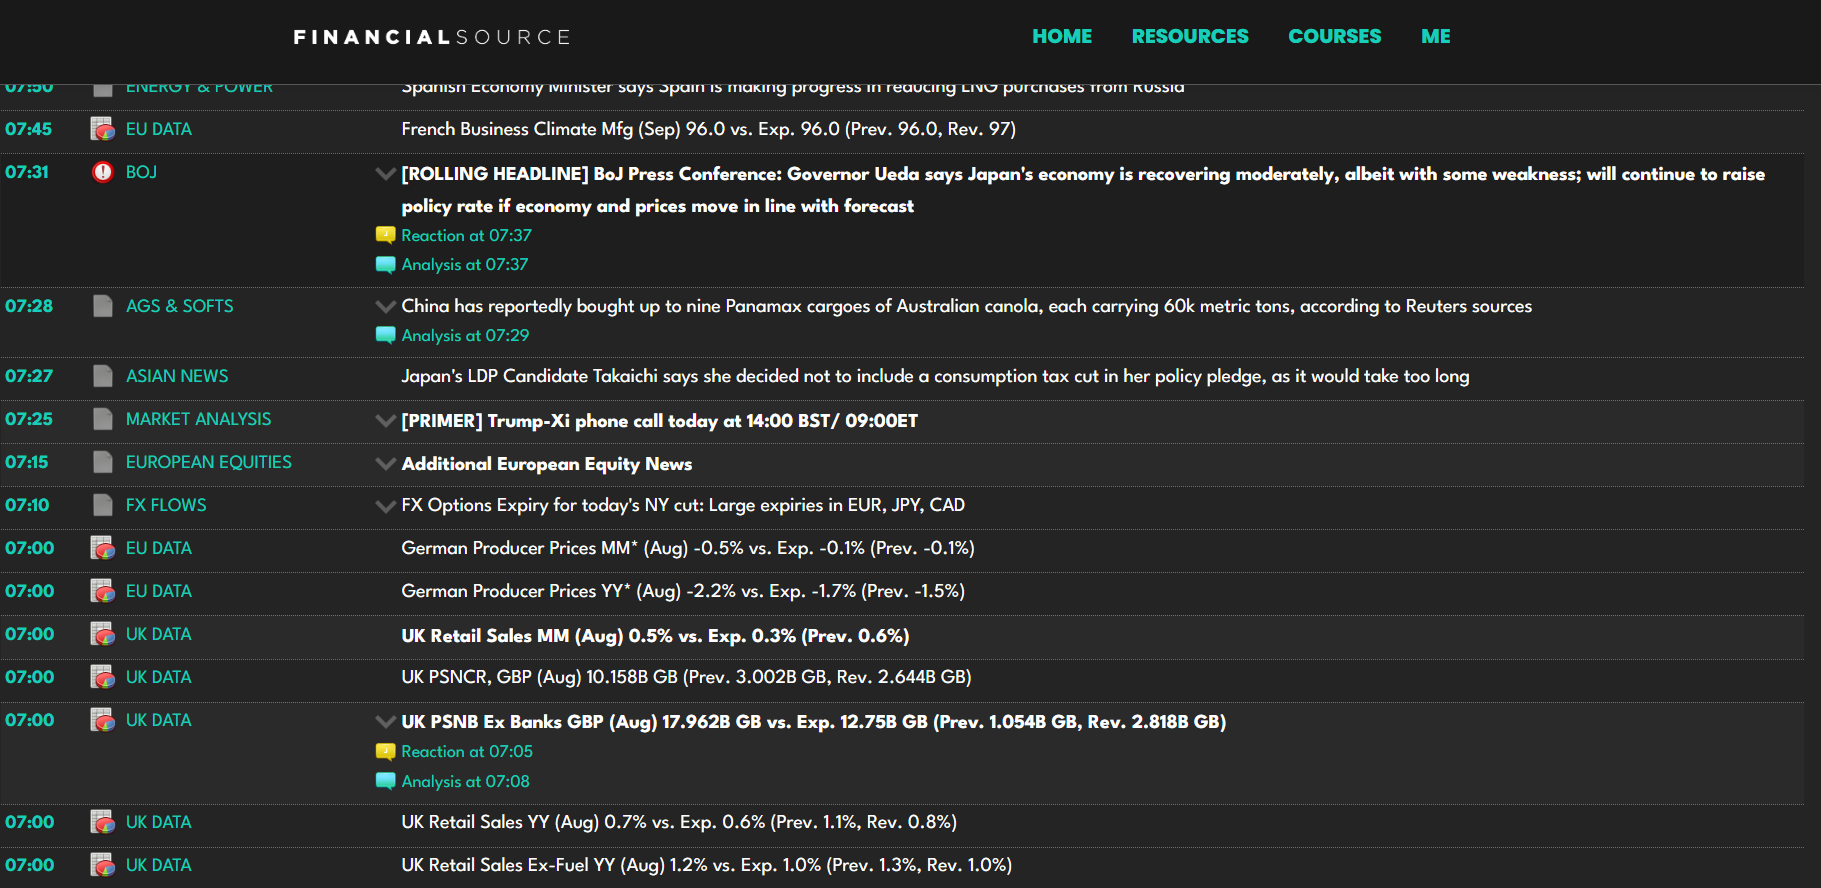Click the document icon beside MARKET ANALYSIS

(103, 419)
